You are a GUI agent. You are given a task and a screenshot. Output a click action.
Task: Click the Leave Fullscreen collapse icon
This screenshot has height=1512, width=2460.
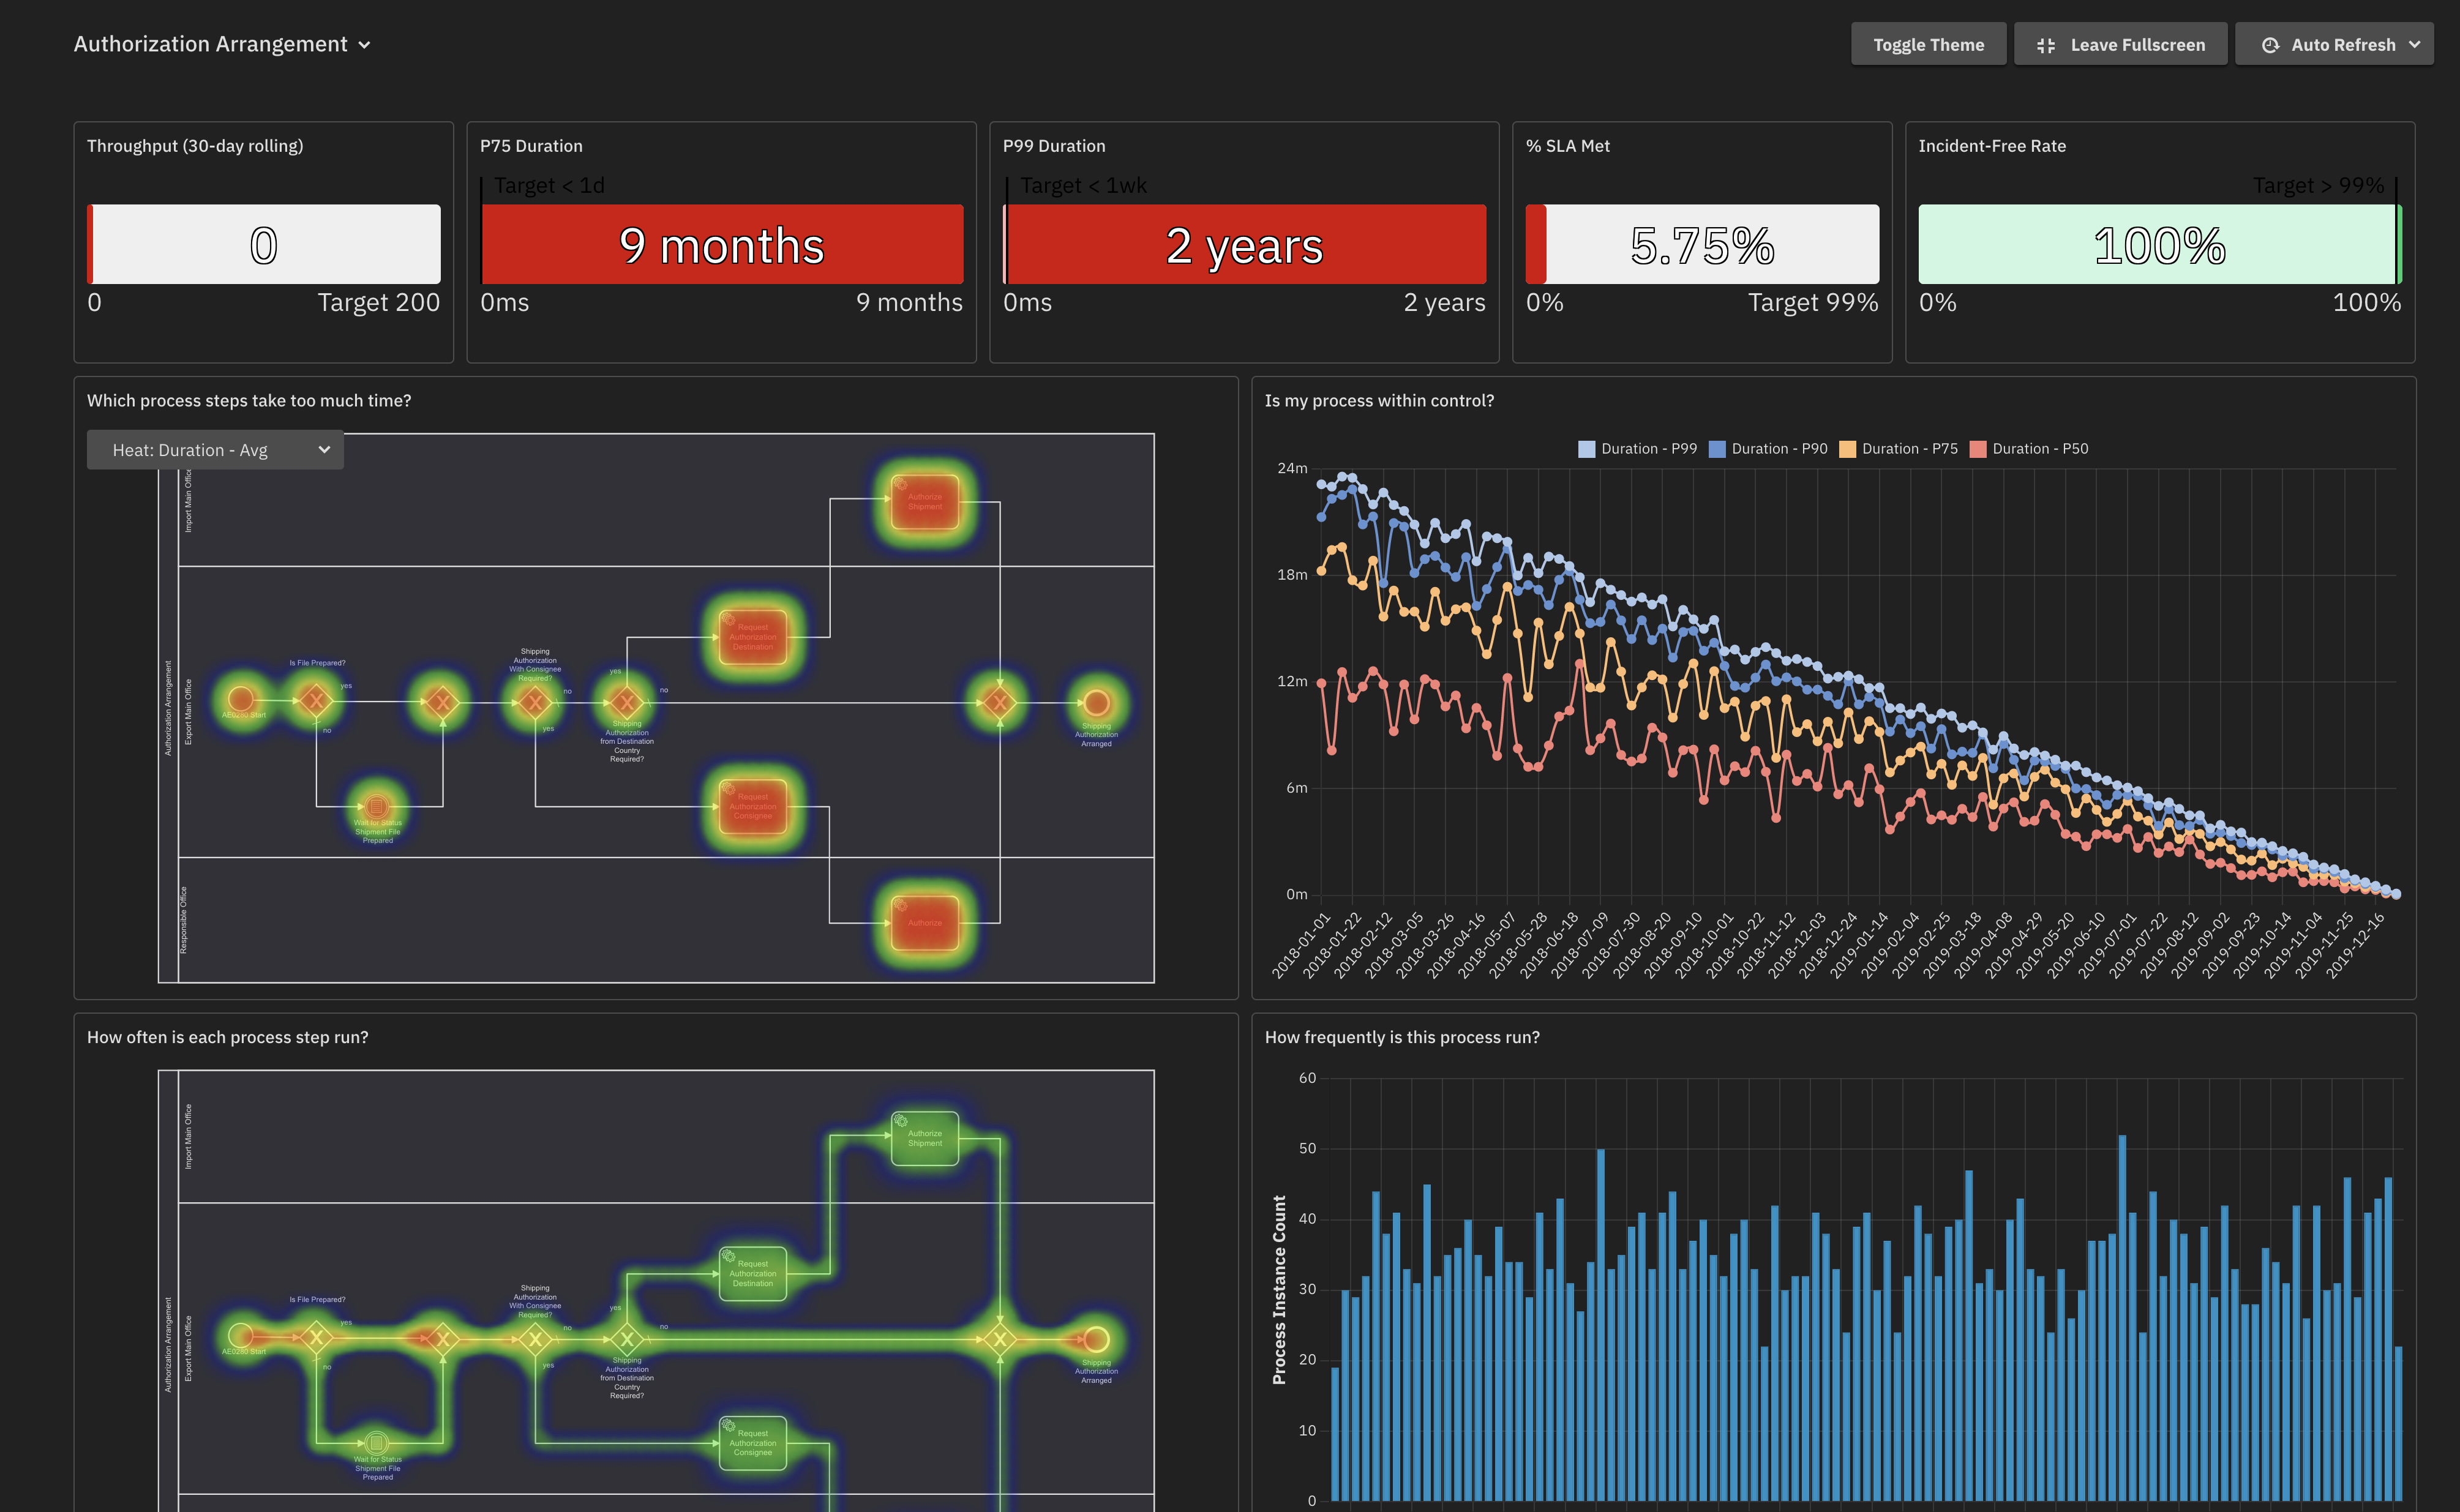click(2046, 45)
